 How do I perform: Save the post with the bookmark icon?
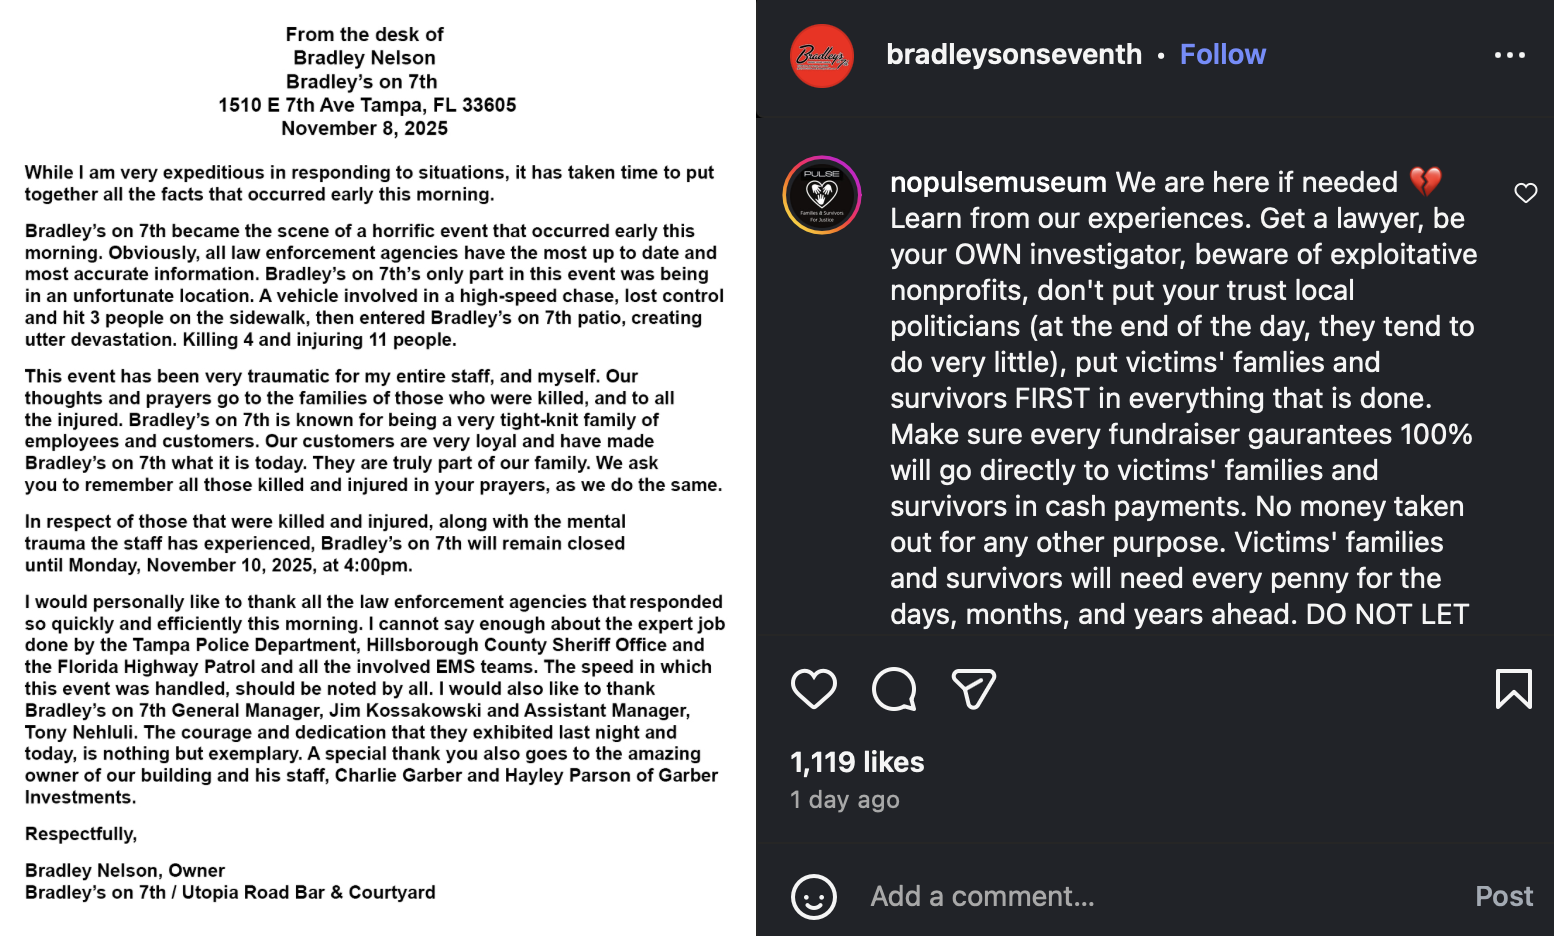[1513, 689]
